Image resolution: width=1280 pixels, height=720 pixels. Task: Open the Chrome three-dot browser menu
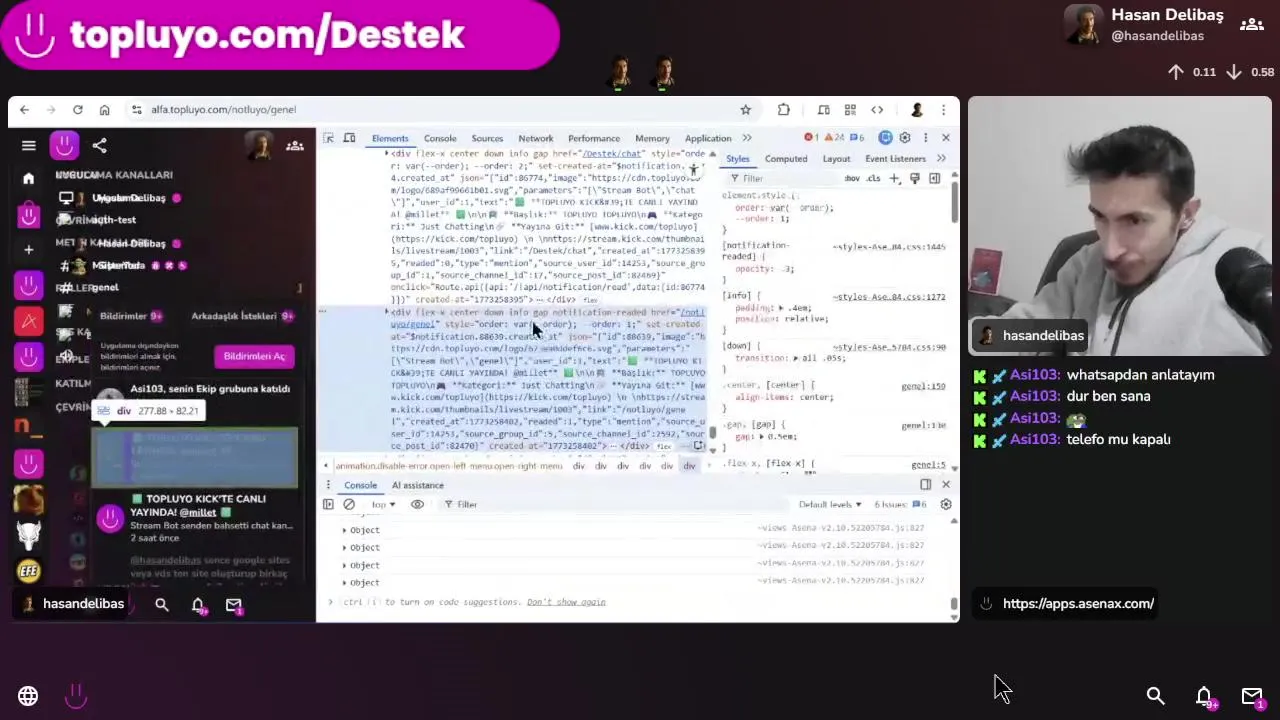[943, 110]
